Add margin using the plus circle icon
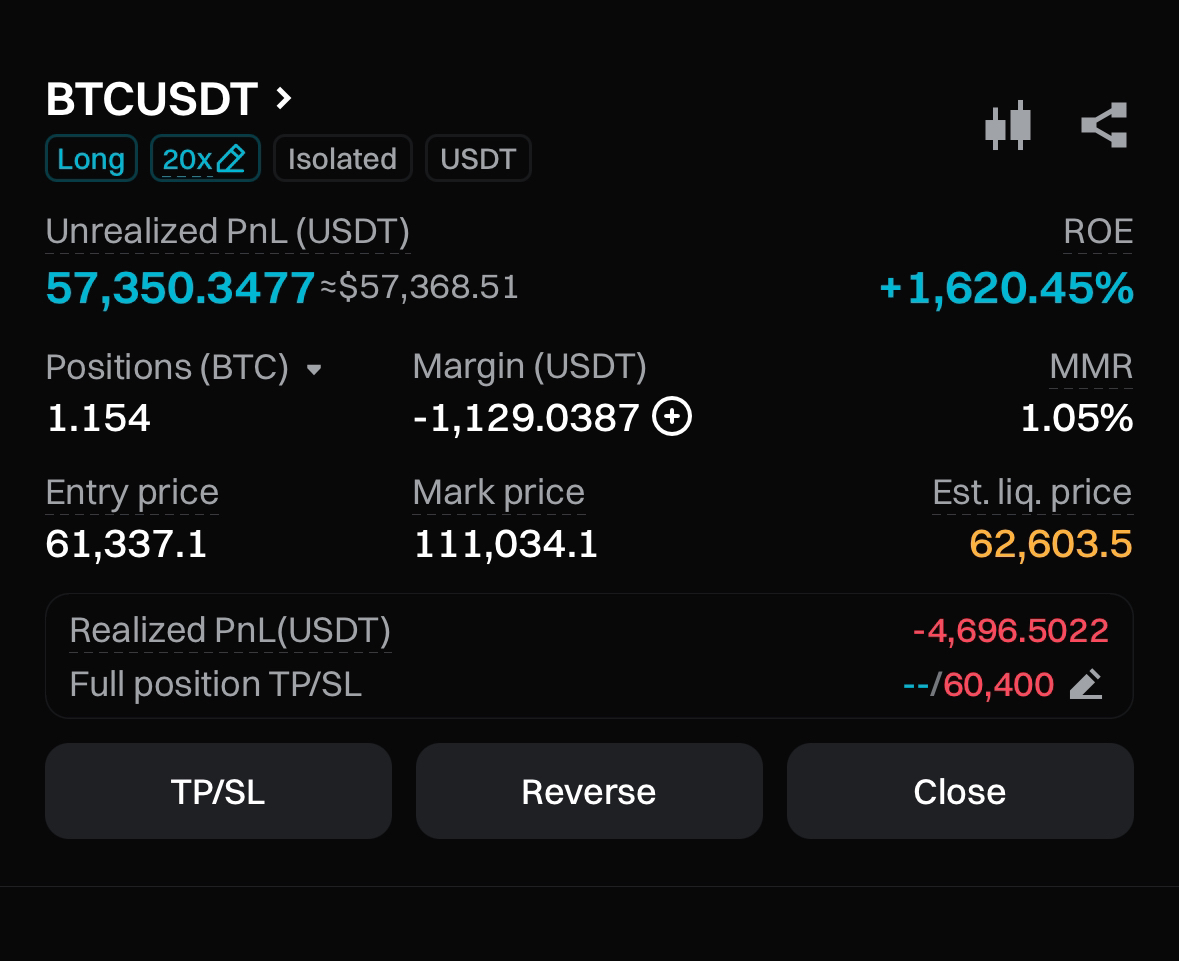The width and height of the screenshot is (1179, 961). point(671,417)
